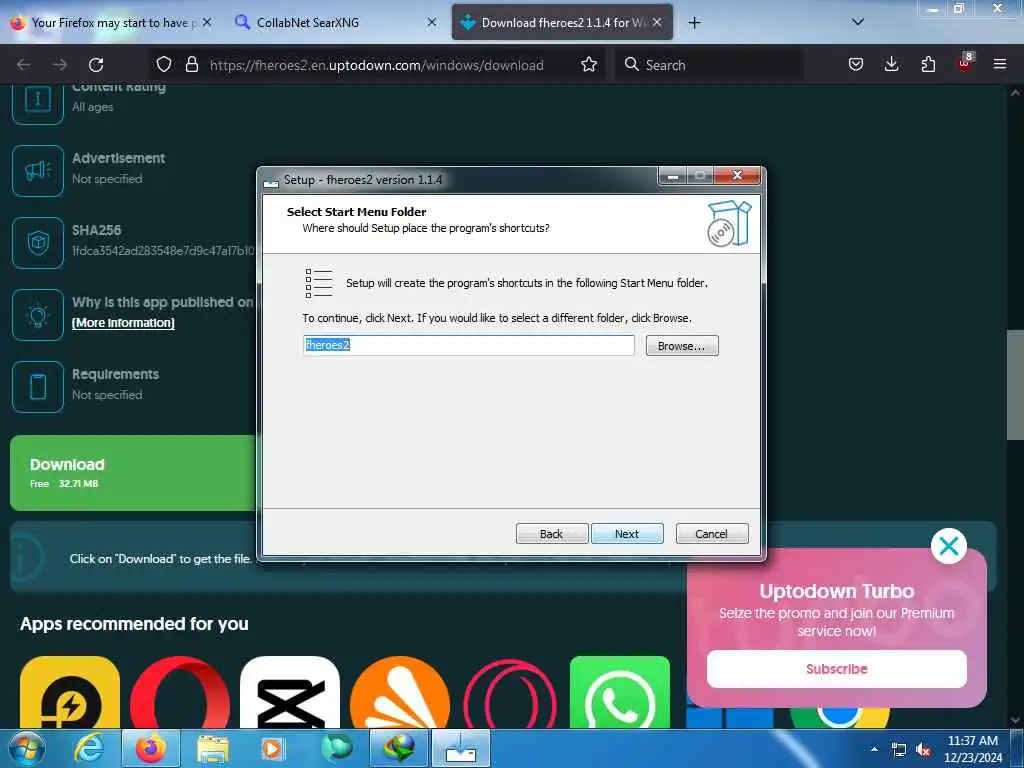Image resolution: width=1024 pixels, height=768 pixels.
Task: Reload the current page
Action: point(96,65)
